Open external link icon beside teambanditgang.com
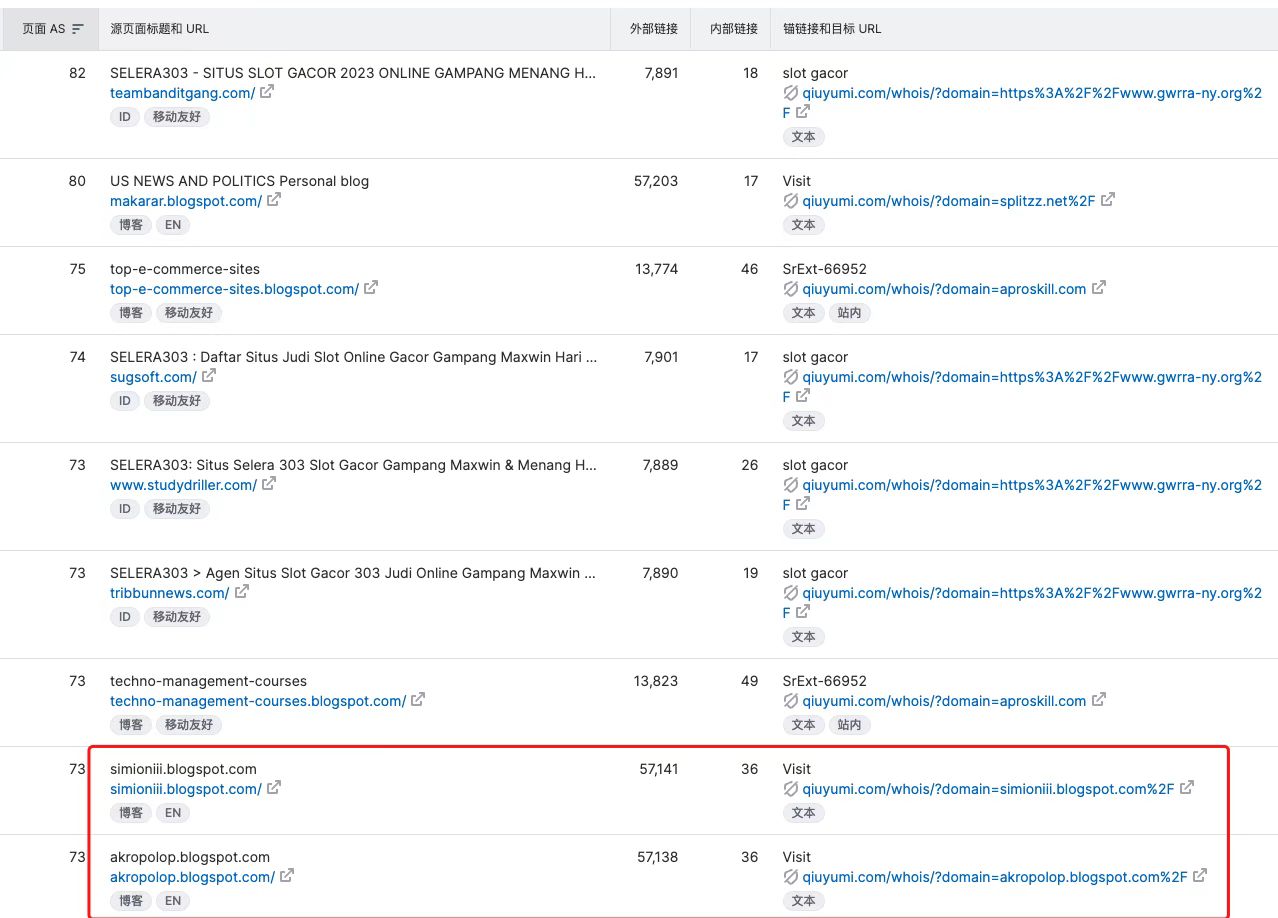Screen dimensions: 1278x918 click(267, 92)
